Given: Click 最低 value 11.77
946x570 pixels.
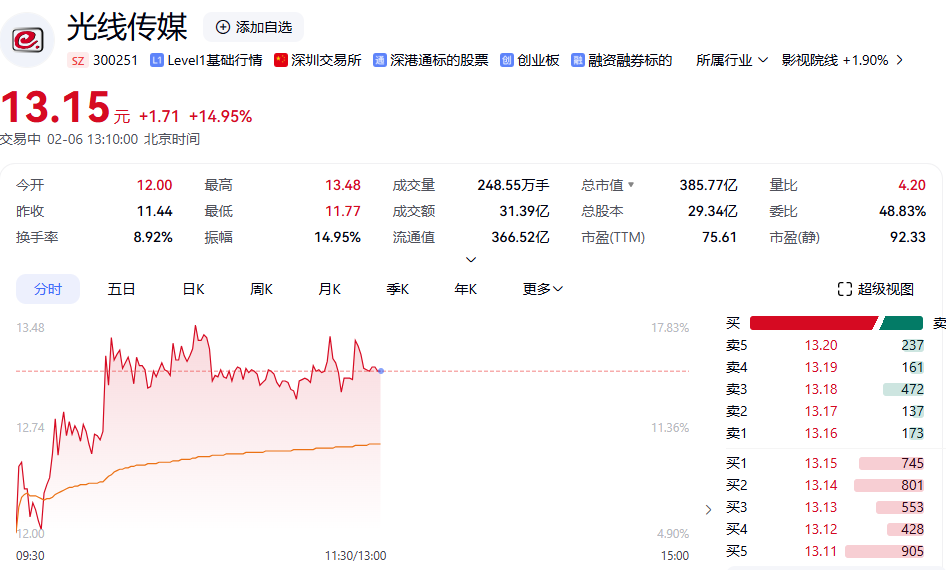Looking at the screenshot, I should click(343, 211).
